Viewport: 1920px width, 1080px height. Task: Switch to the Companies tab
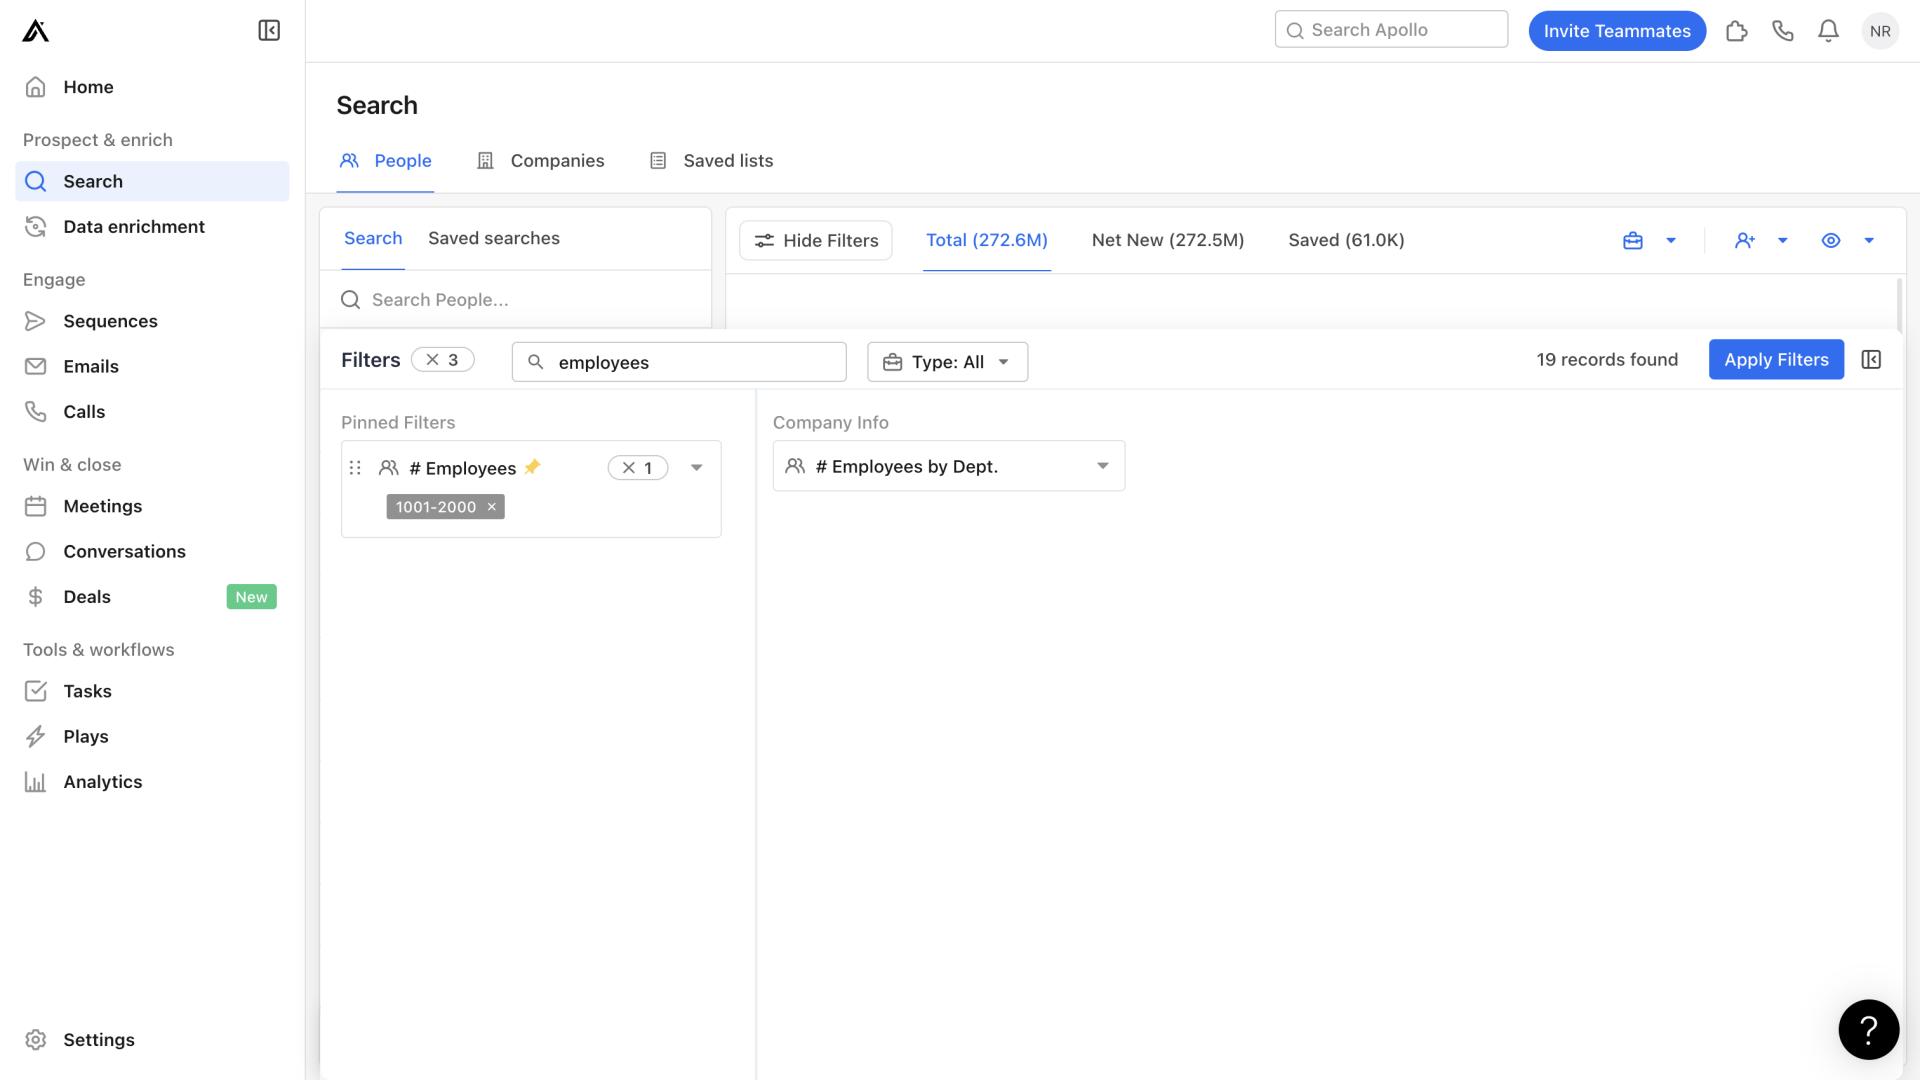pos(541,161)
